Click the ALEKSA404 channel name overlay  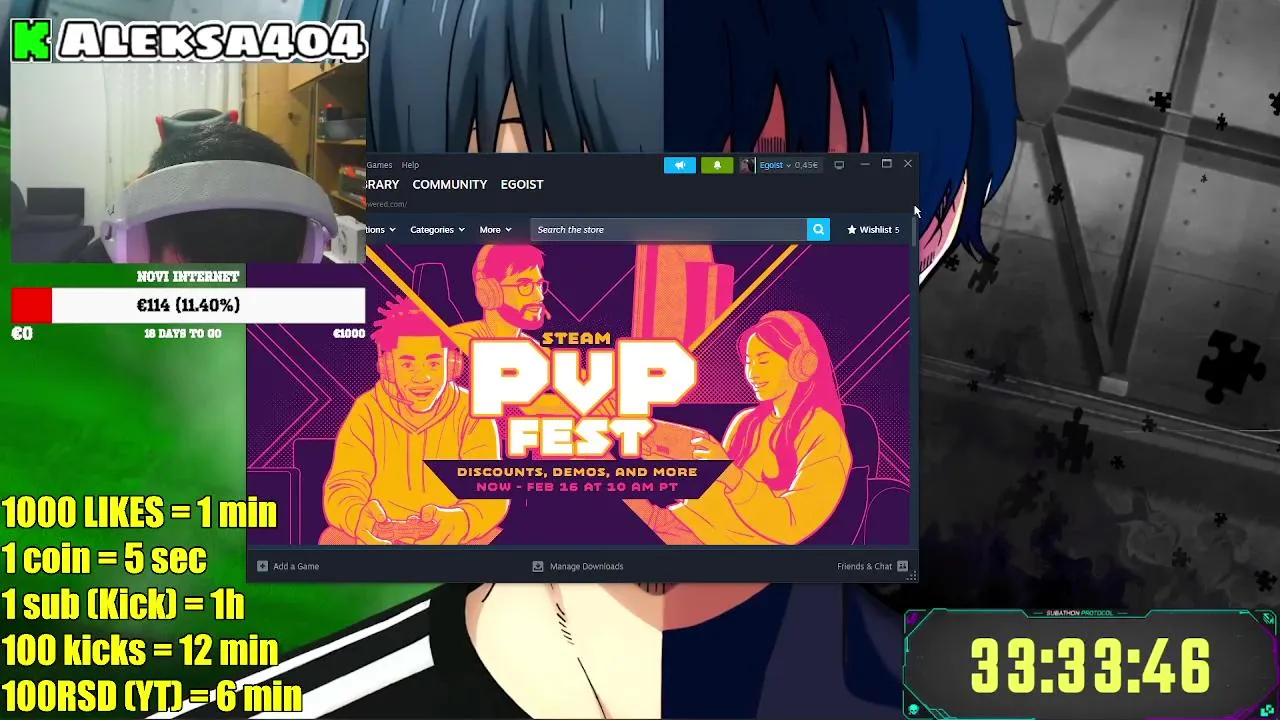tap(212, 41)
